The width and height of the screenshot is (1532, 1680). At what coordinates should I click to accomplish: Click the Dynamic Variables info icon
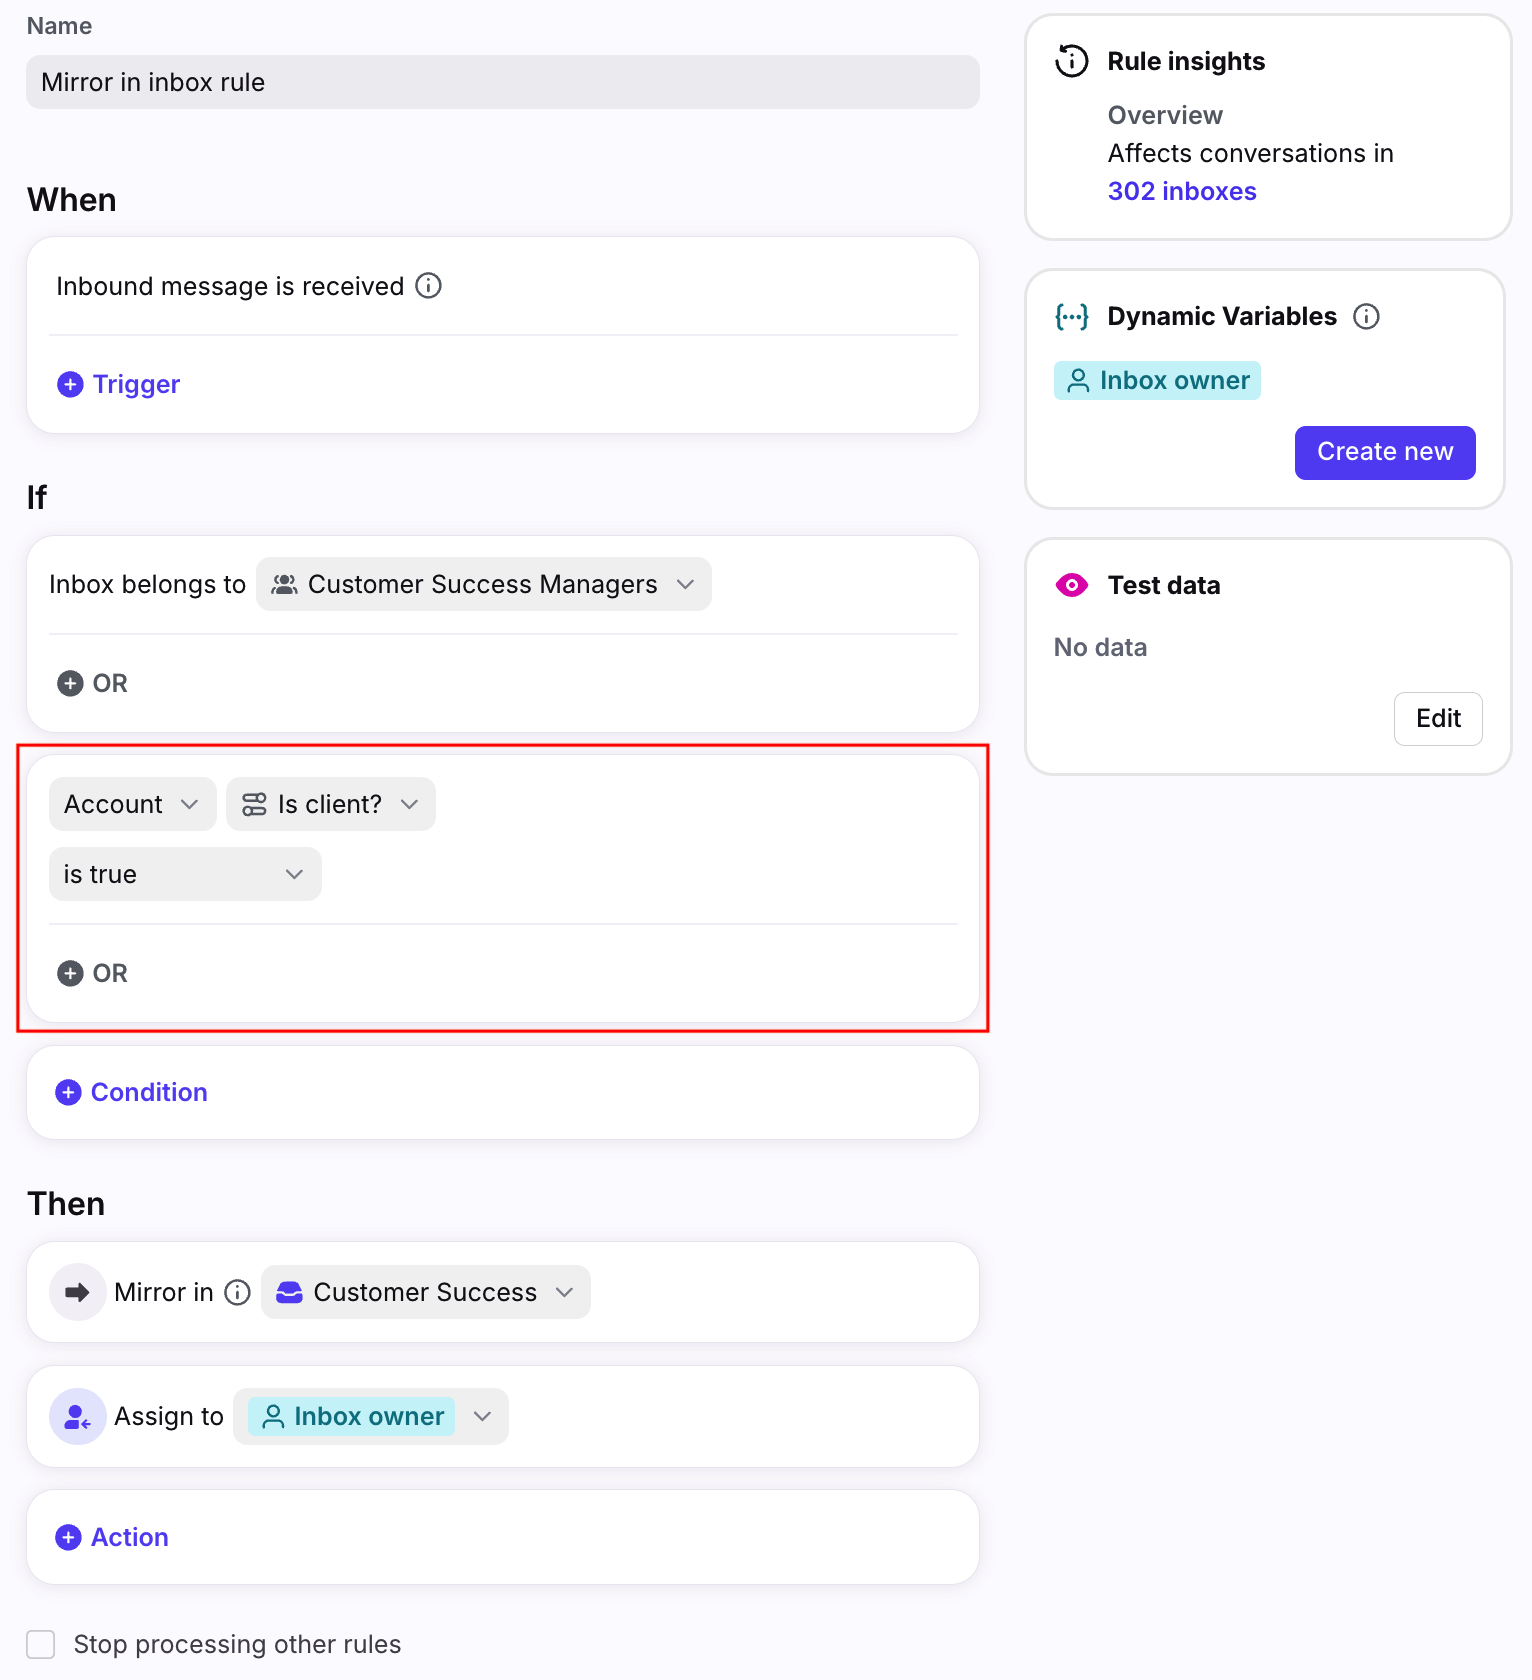pyautogui.click(x=1366, y=317)
